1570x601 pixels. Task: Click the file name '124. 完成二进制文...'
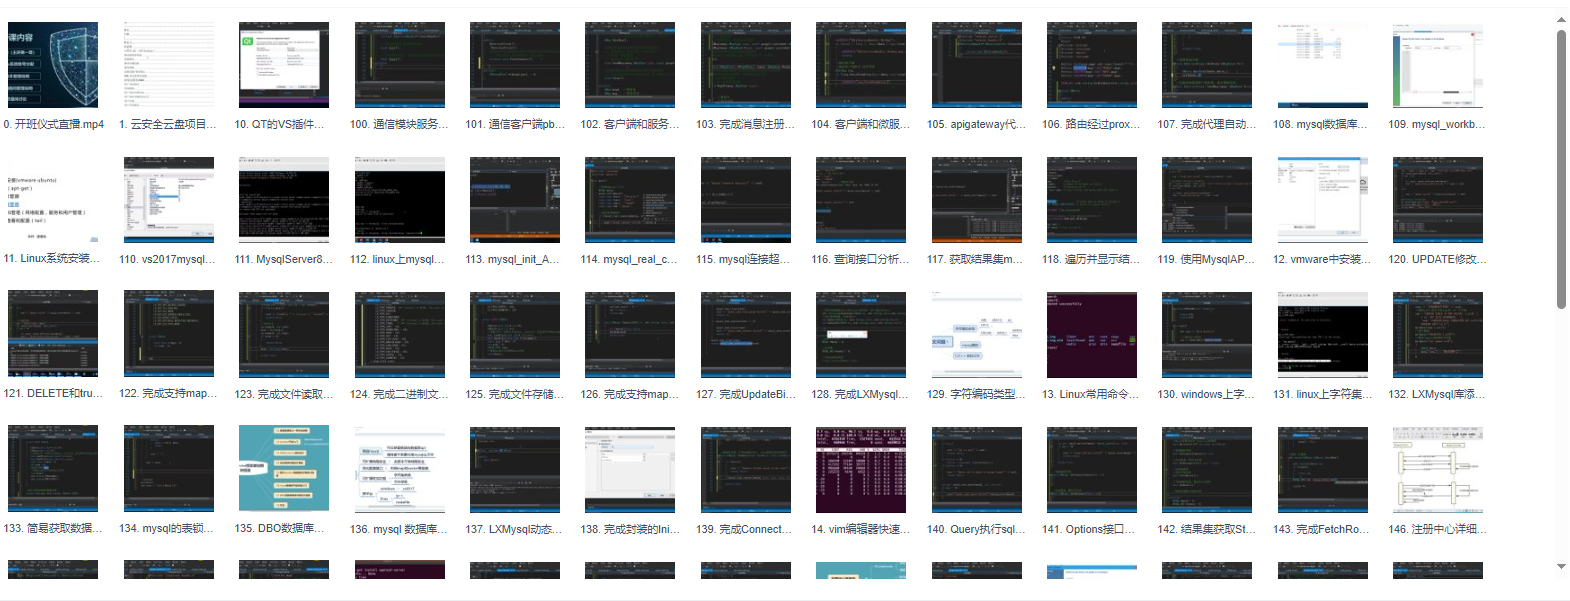pyautogui.click(x=399, y=395)
